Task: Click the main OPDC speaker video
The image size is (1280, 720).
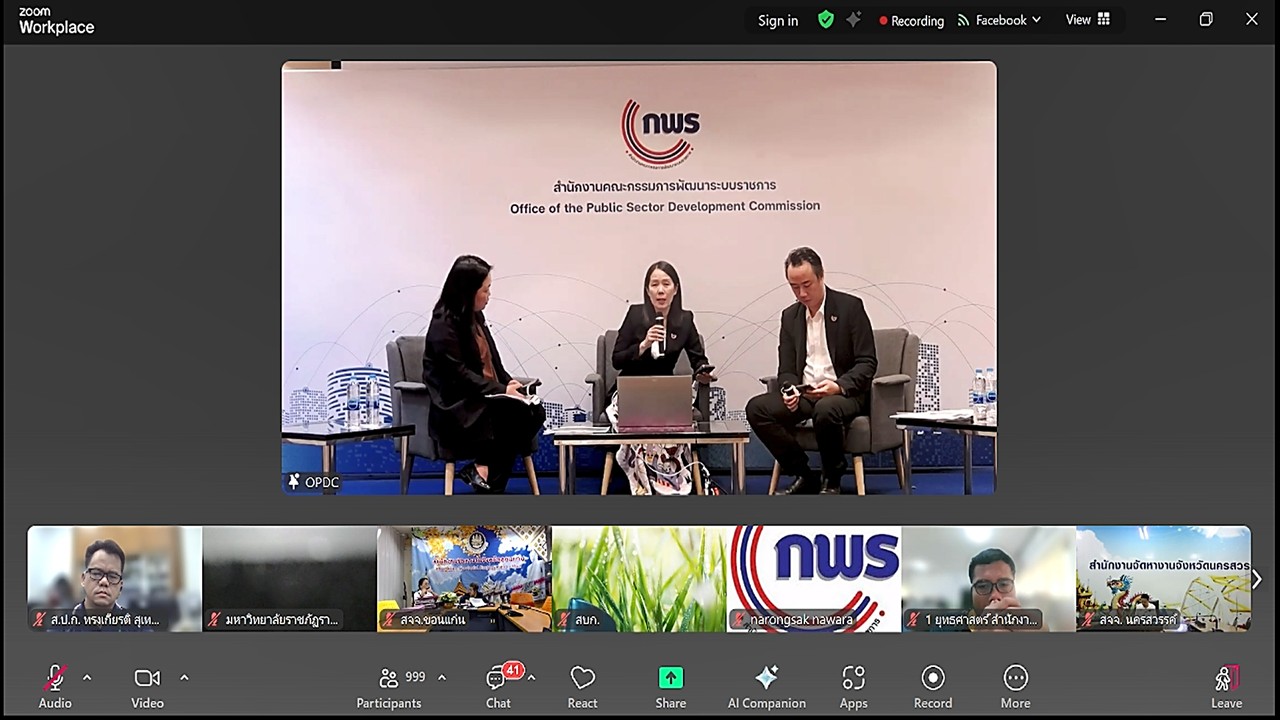Action: click(639, 278)
